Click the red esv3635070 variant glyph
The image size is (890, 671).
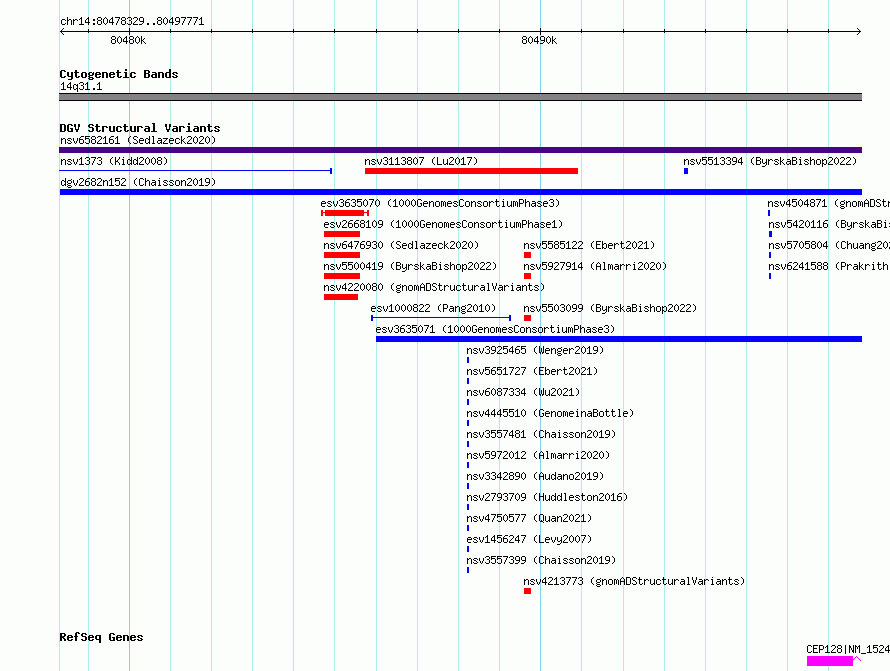point(345,213)
